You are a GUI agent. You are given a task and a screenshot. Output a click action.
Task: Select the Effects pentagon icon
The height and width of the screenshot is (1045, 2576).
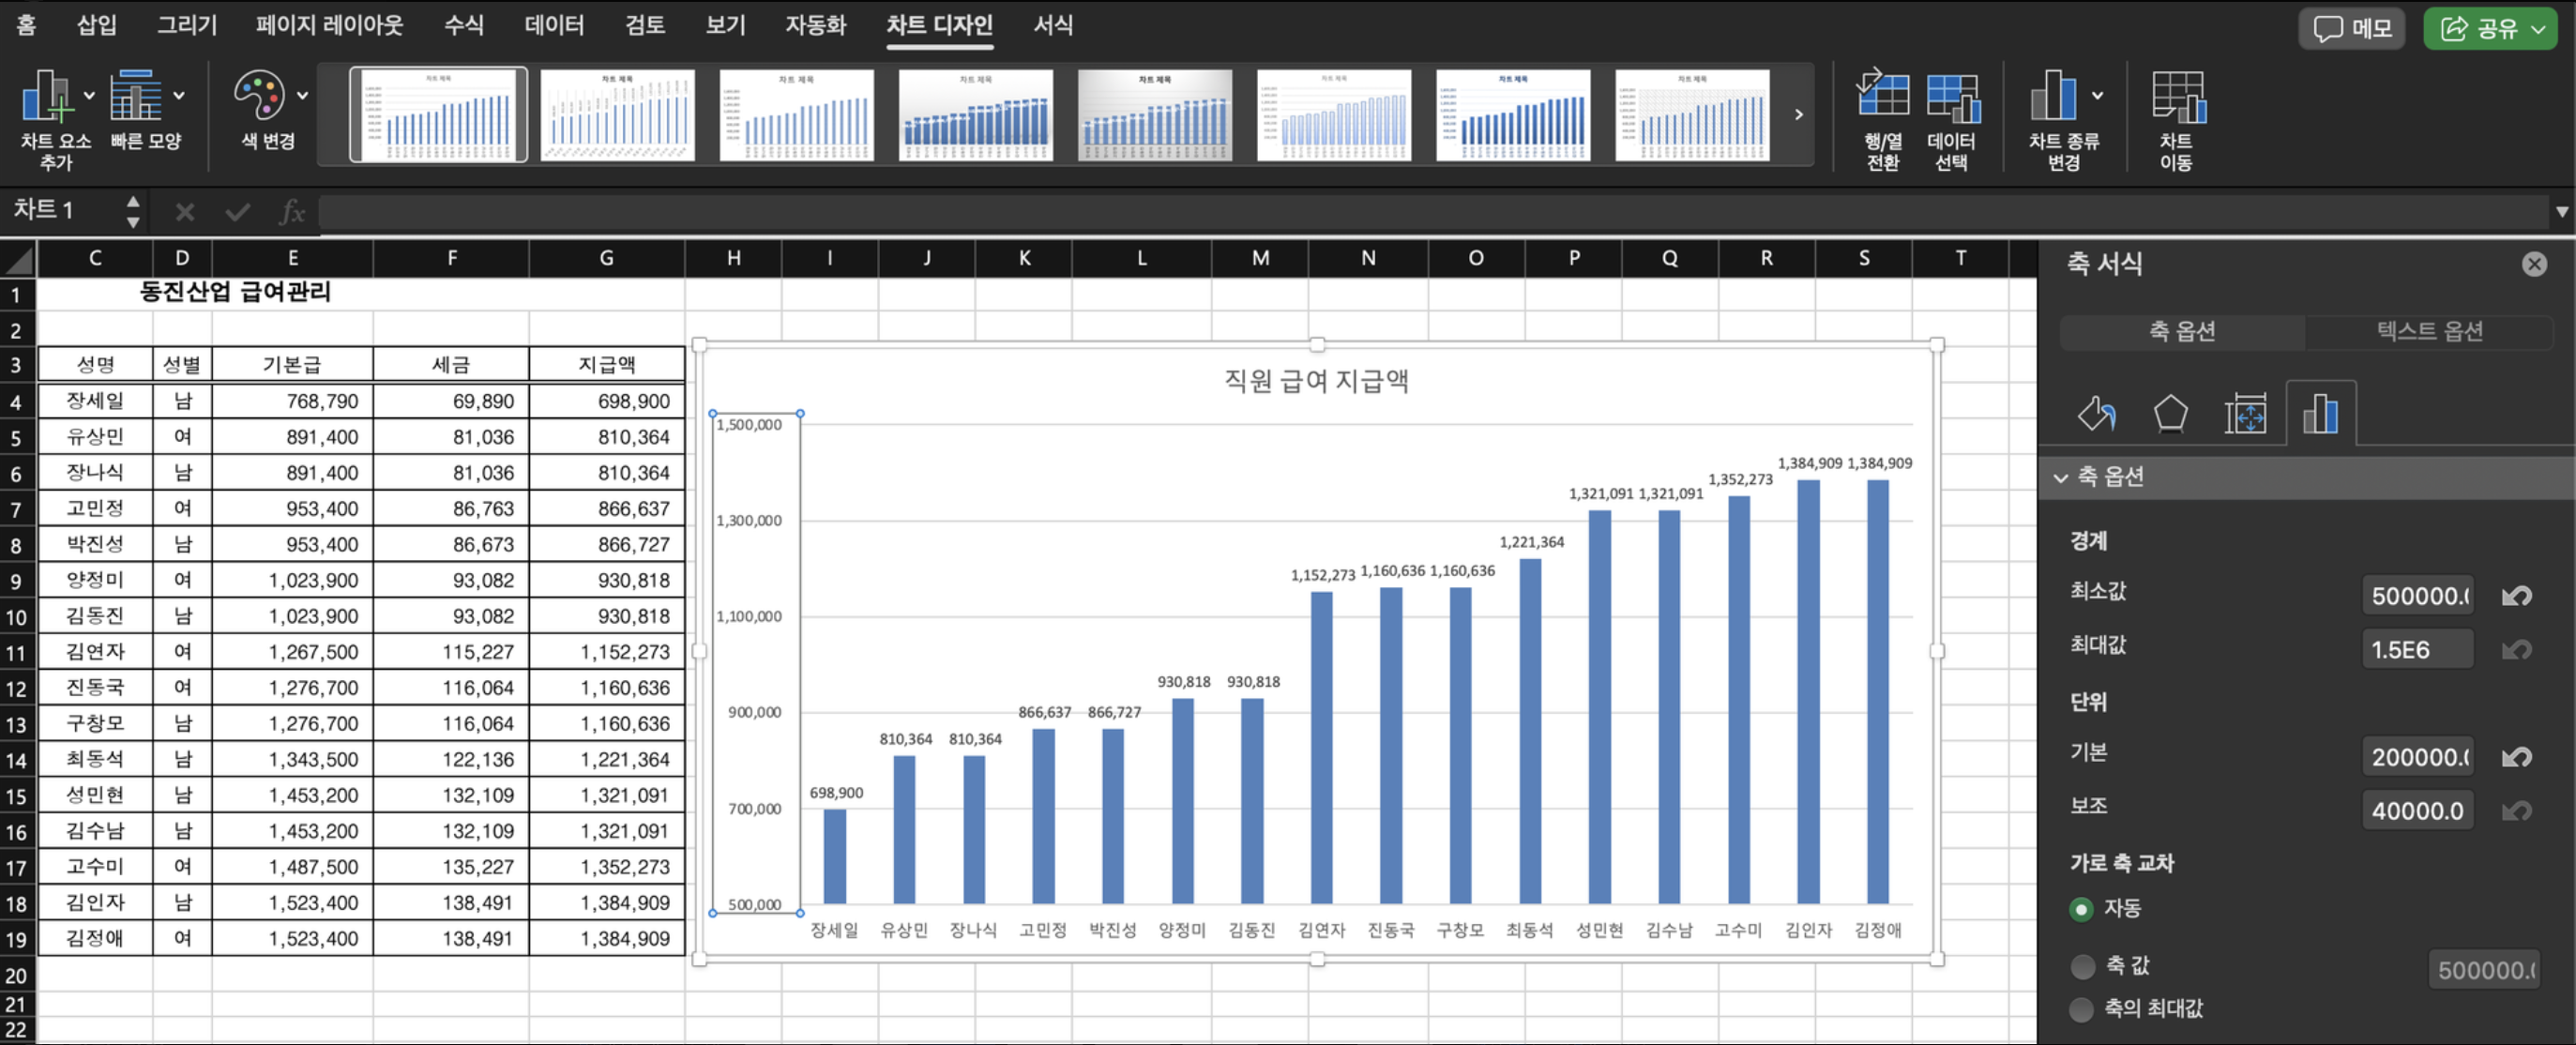[2170, 413]
